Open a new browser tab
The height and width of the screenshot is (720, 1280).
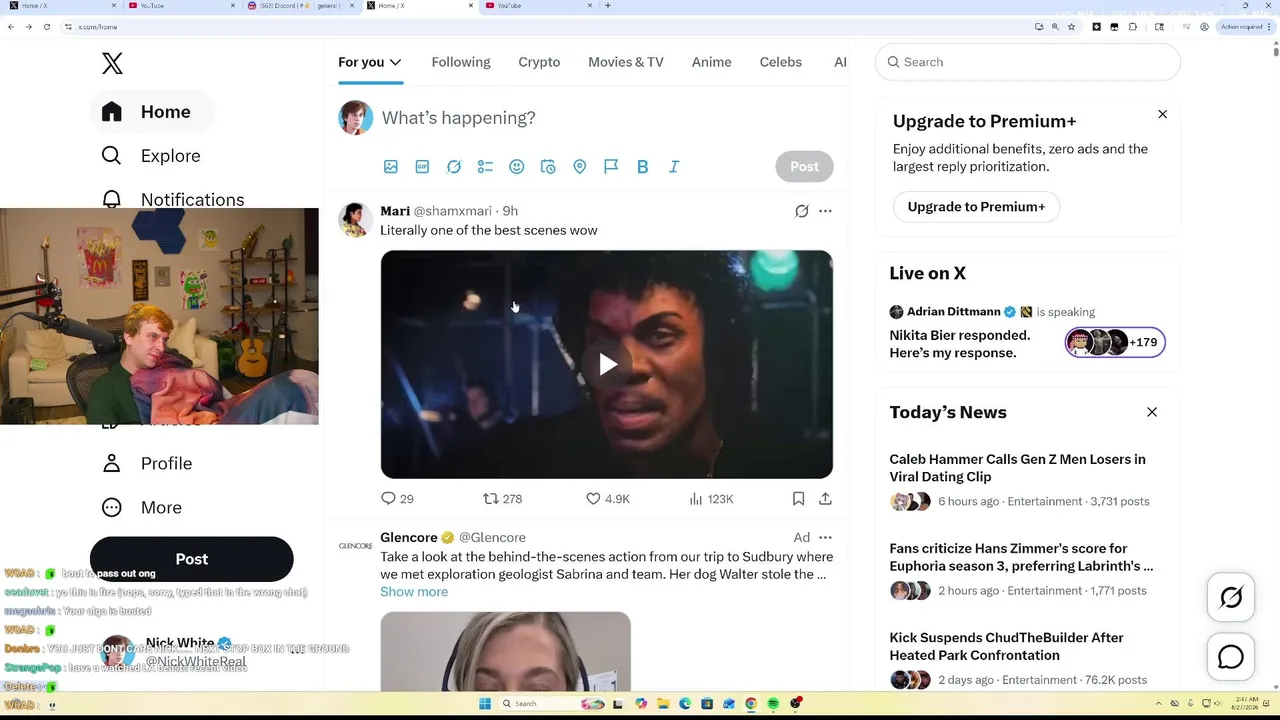(608, 6)
